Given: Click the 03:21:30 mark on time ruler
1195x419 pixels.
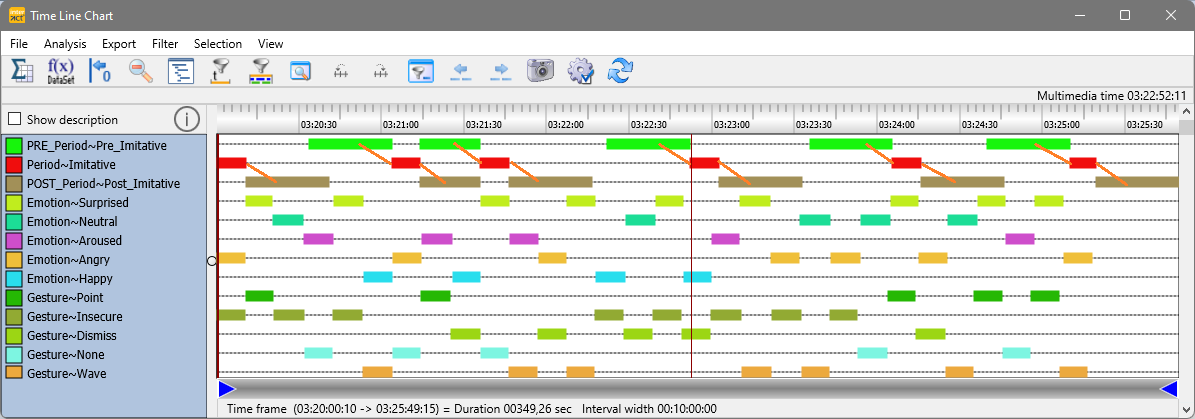Looking at the screenshot, I should tap(483, 123).
